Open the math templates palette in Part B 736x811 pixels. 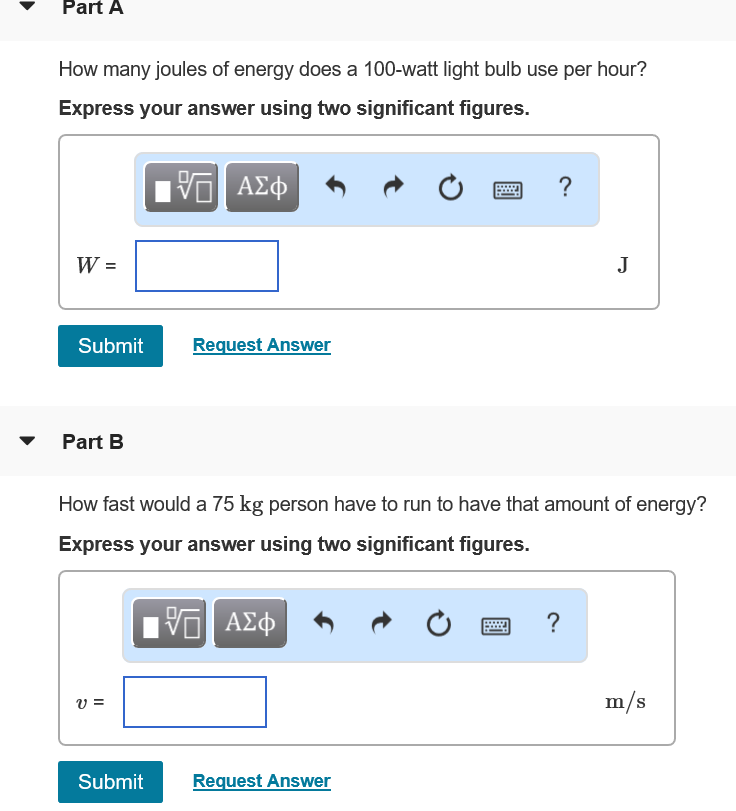pyautogui.click(x=169, y=622)
